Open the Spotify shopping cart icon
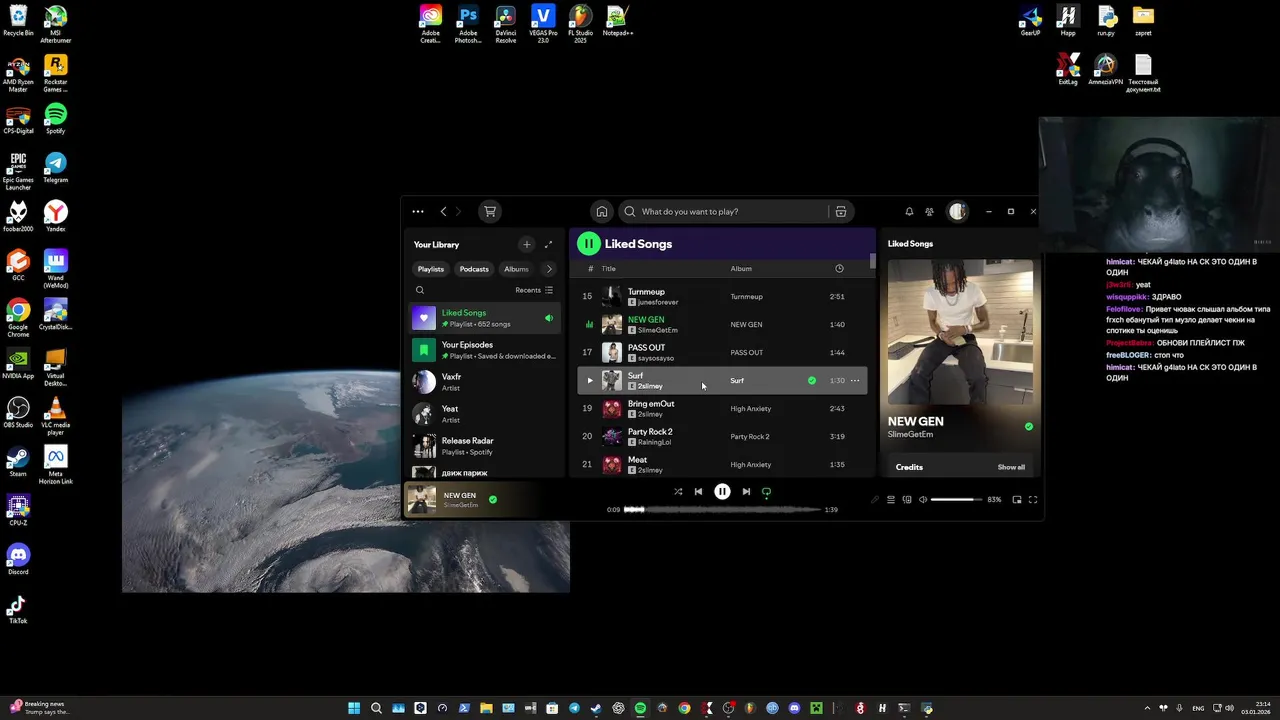The image size is (1280, 720). point(489,212)
